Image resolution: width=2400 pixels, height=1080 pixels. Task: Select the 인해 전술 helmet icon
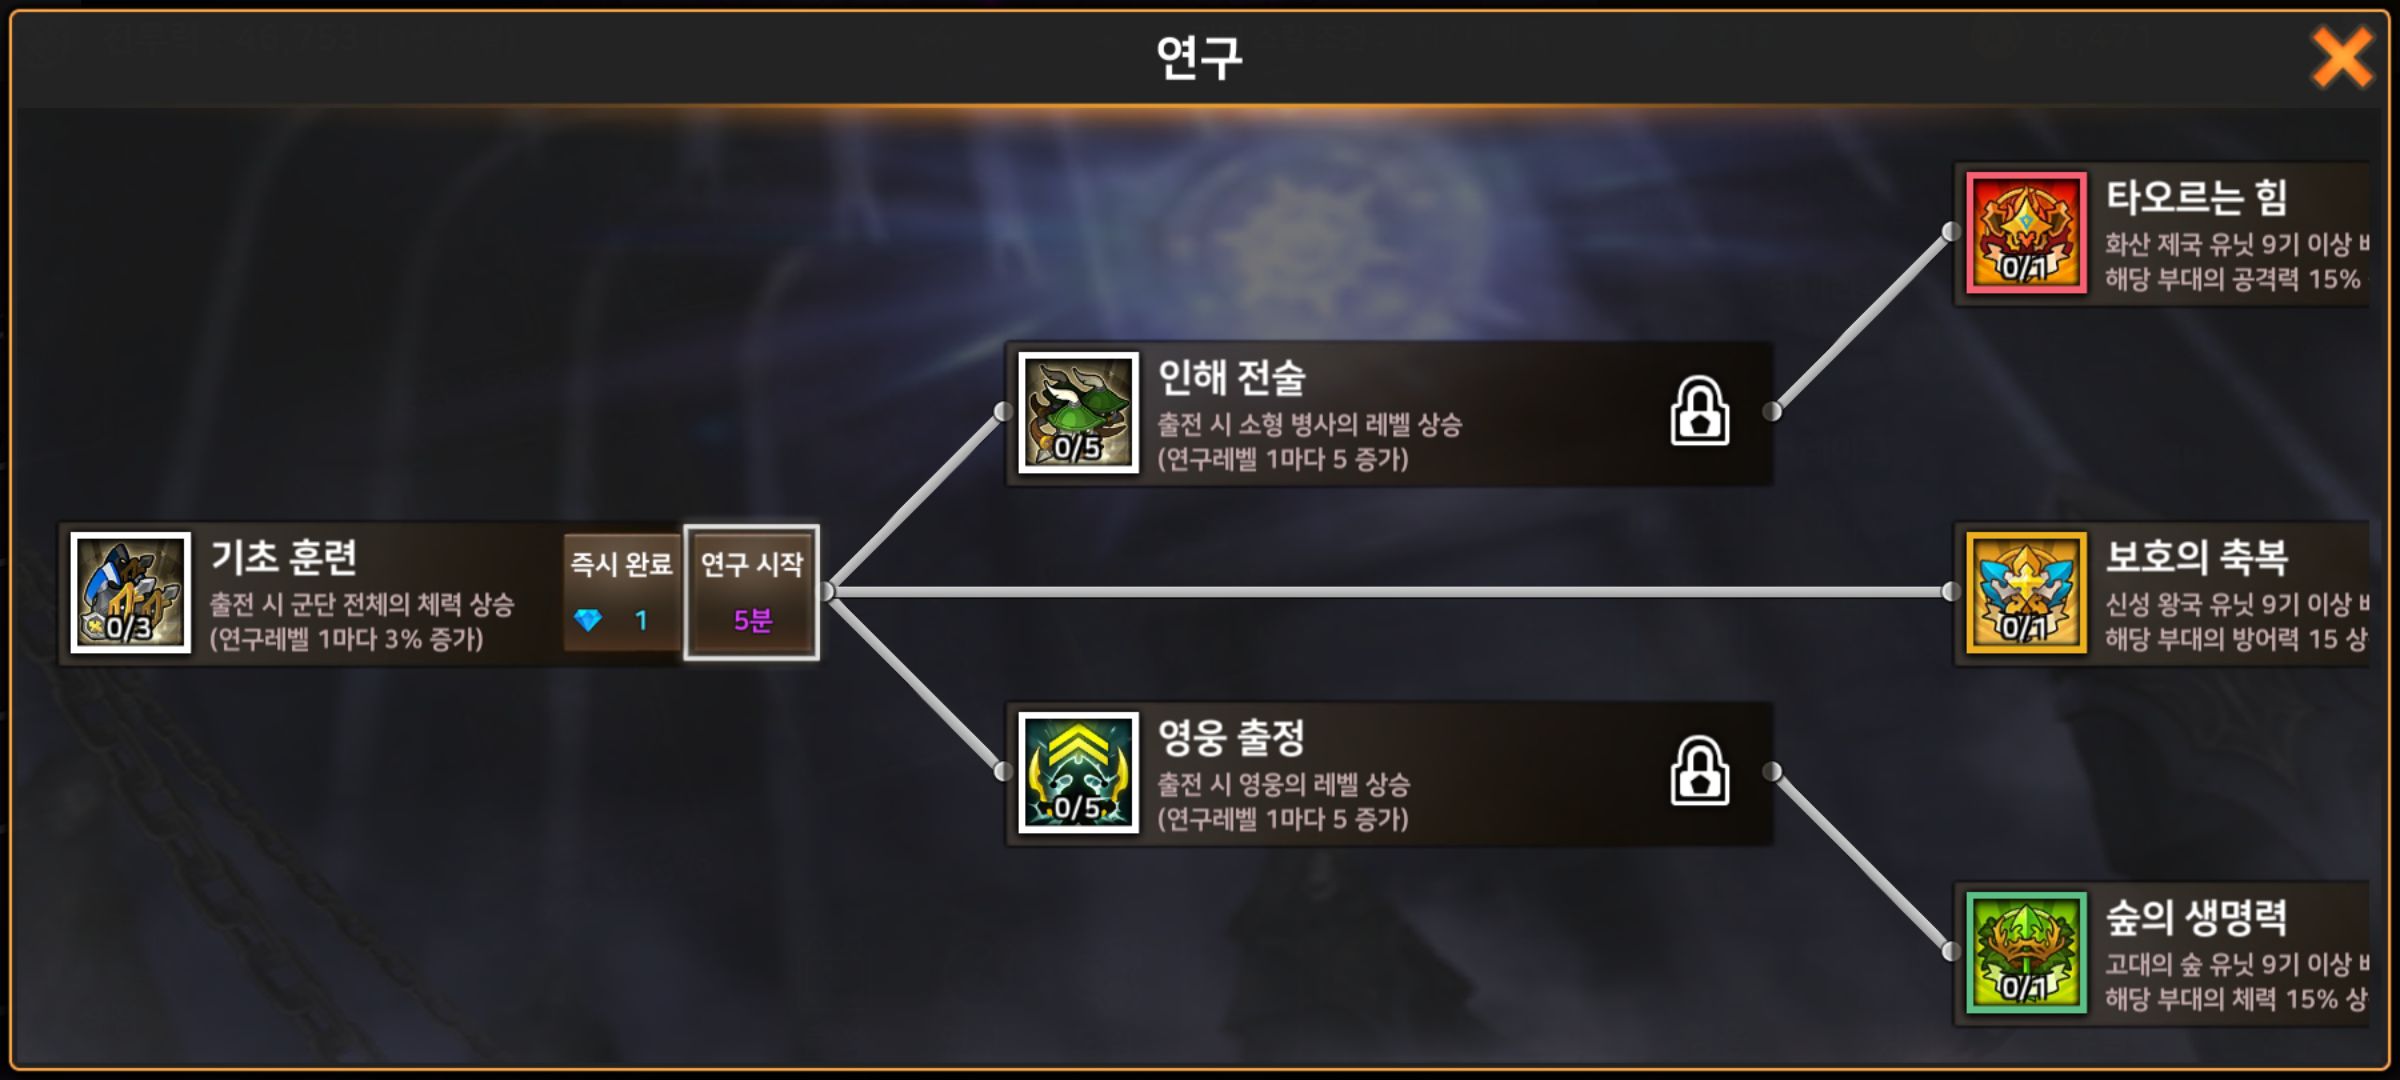[1078, 412]
